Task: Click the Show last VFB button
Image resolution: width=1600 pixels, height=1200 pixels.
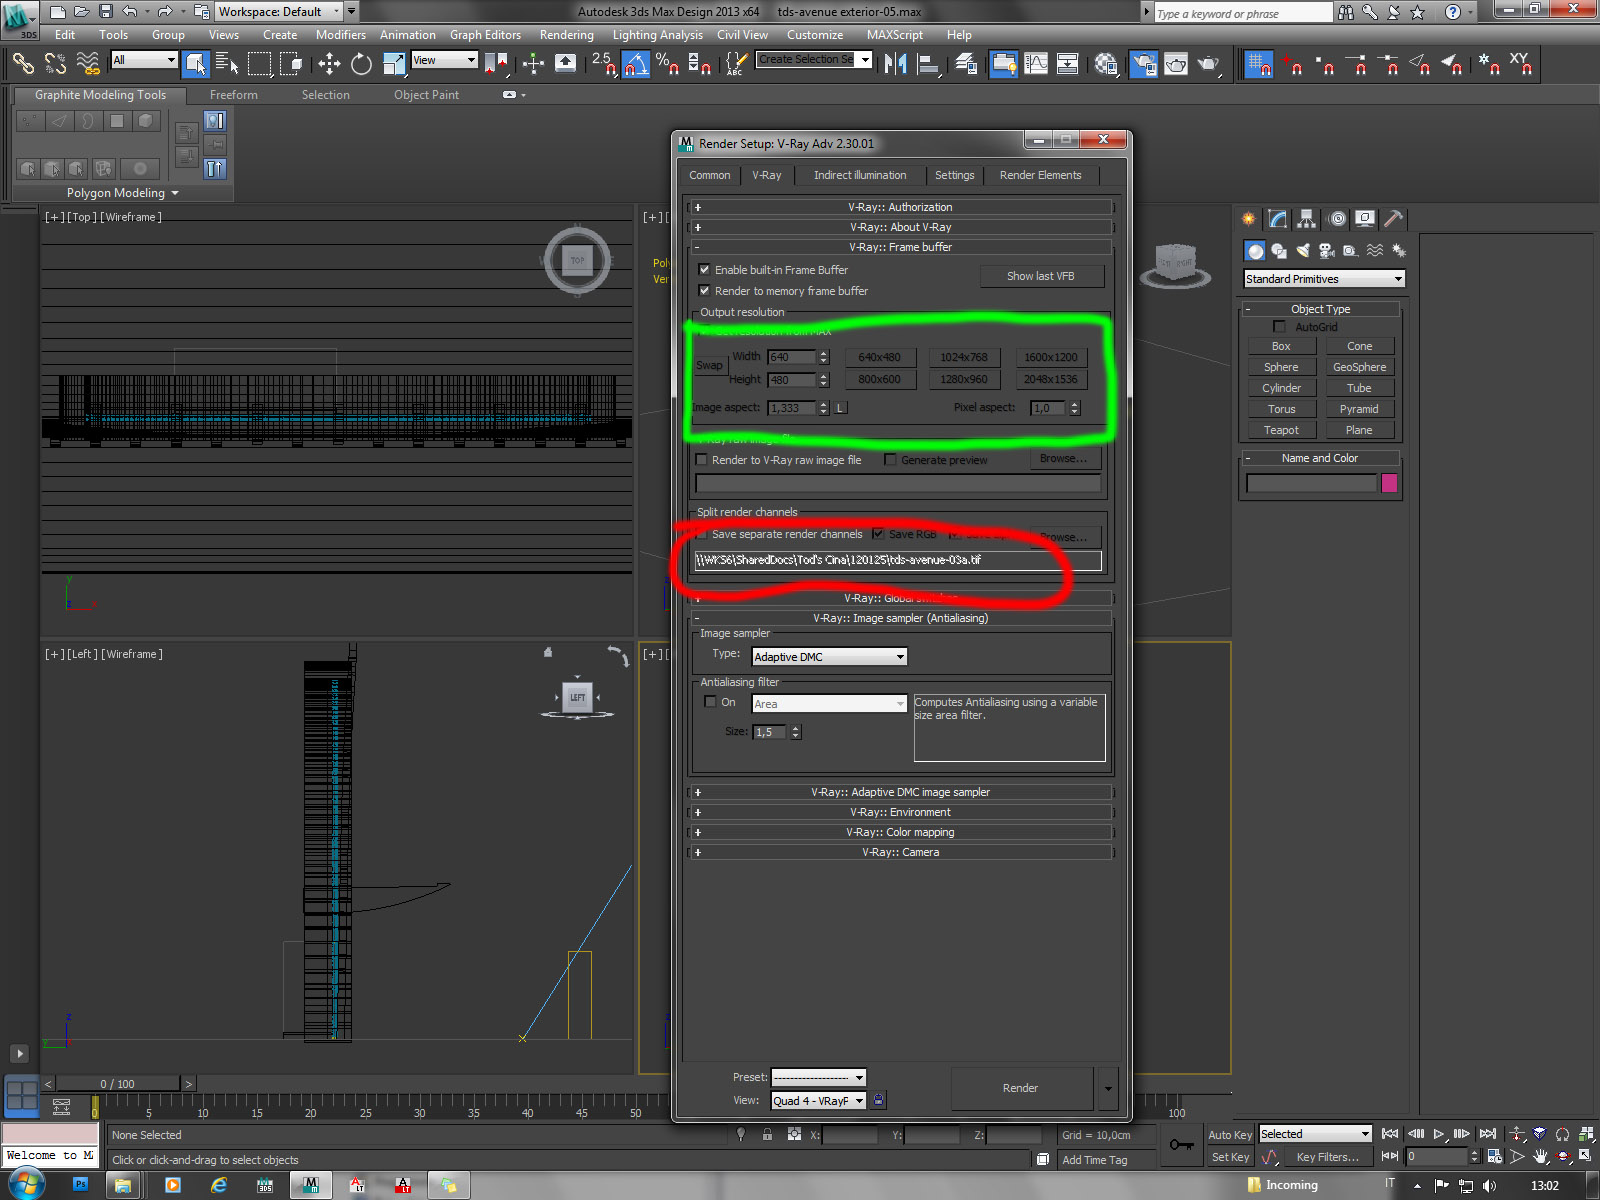Action: (x=1041, y=276)
